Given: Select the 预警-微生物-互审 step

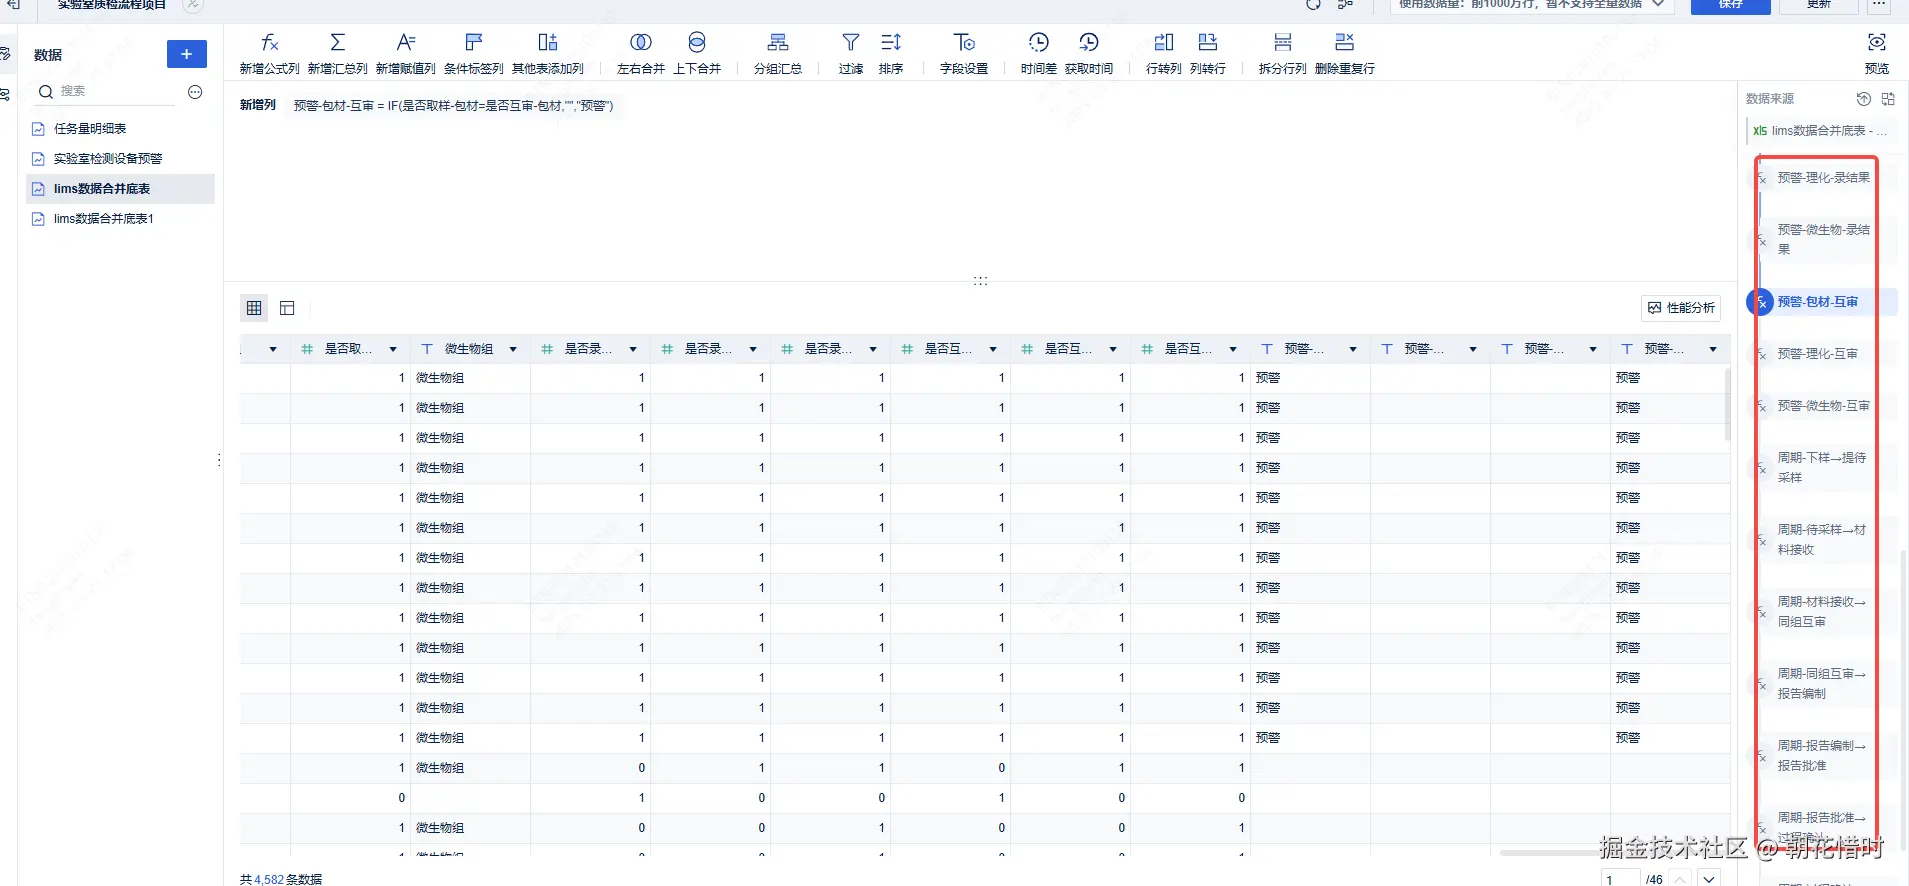Looking at the screenshot, I should 1822,406.
